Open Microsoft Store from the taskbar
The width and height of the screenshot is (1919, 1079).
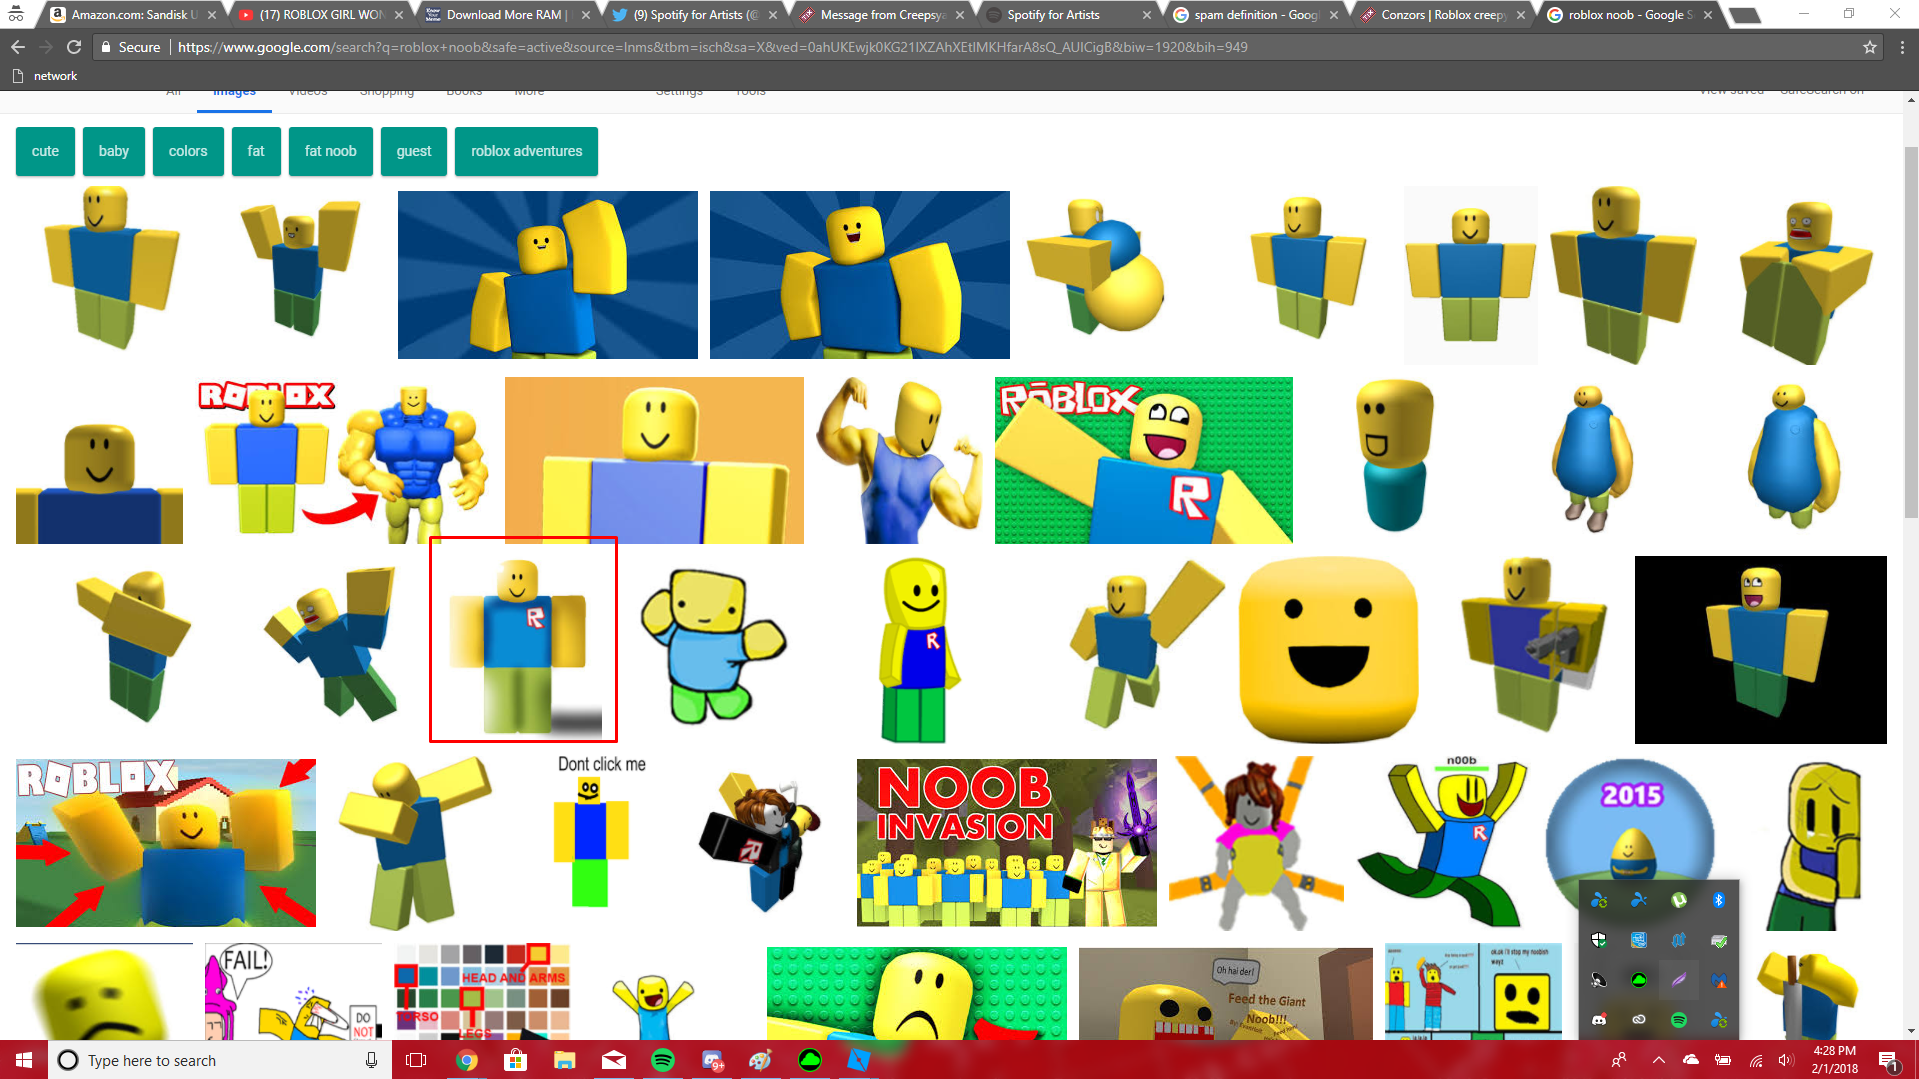click(x=515, y=1060)
